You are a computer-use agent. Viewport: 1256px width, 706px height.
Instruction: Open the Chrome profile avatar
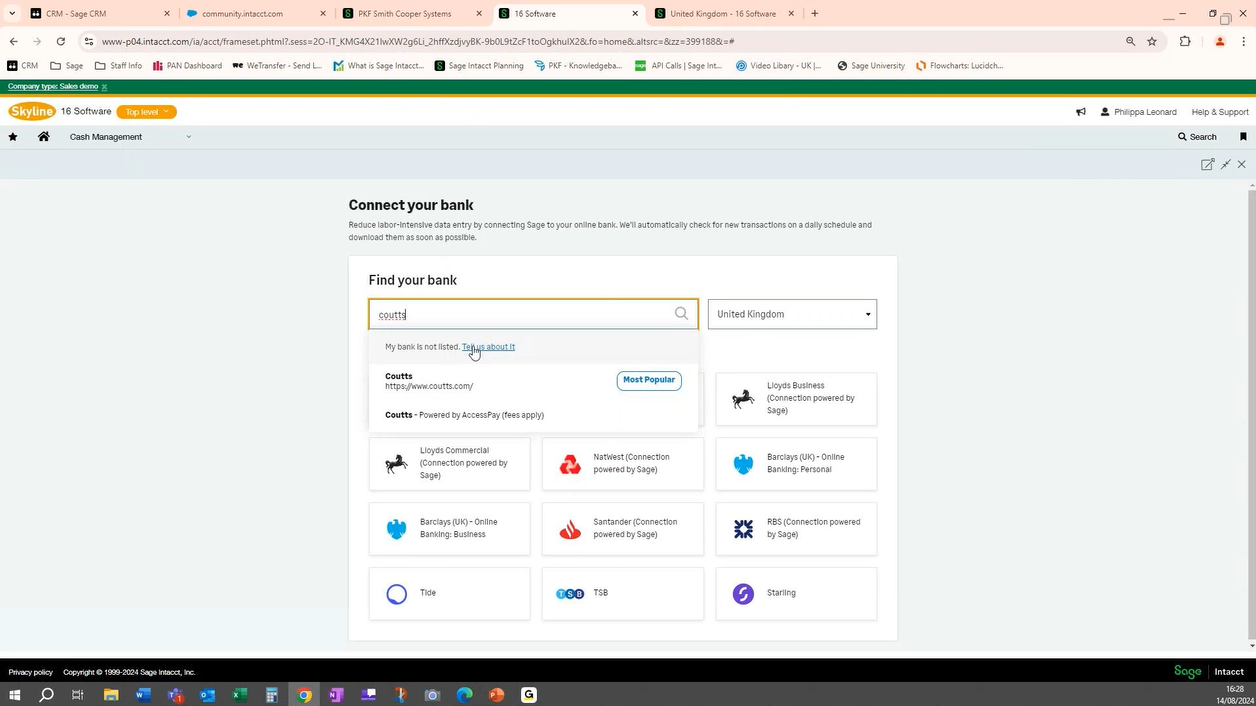click(x=1219, y=41)
